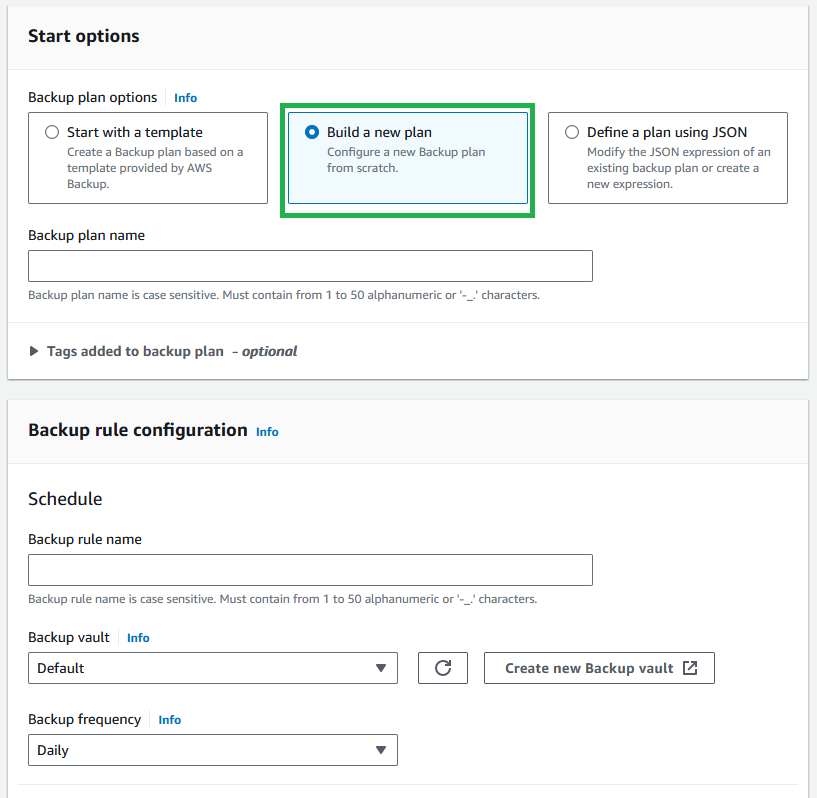
Task: Refresh the Backup vault list
Action: [x=442, y=668]
